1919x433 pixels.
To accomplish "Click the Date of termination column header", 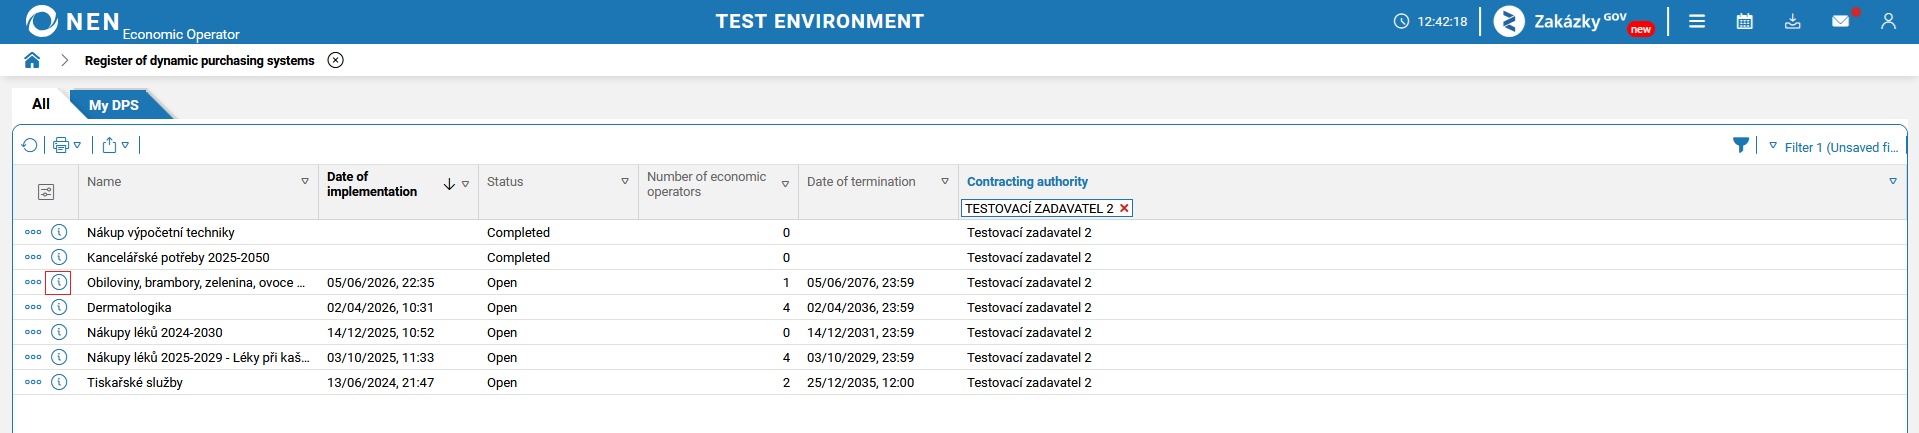I will pos(861,181).
